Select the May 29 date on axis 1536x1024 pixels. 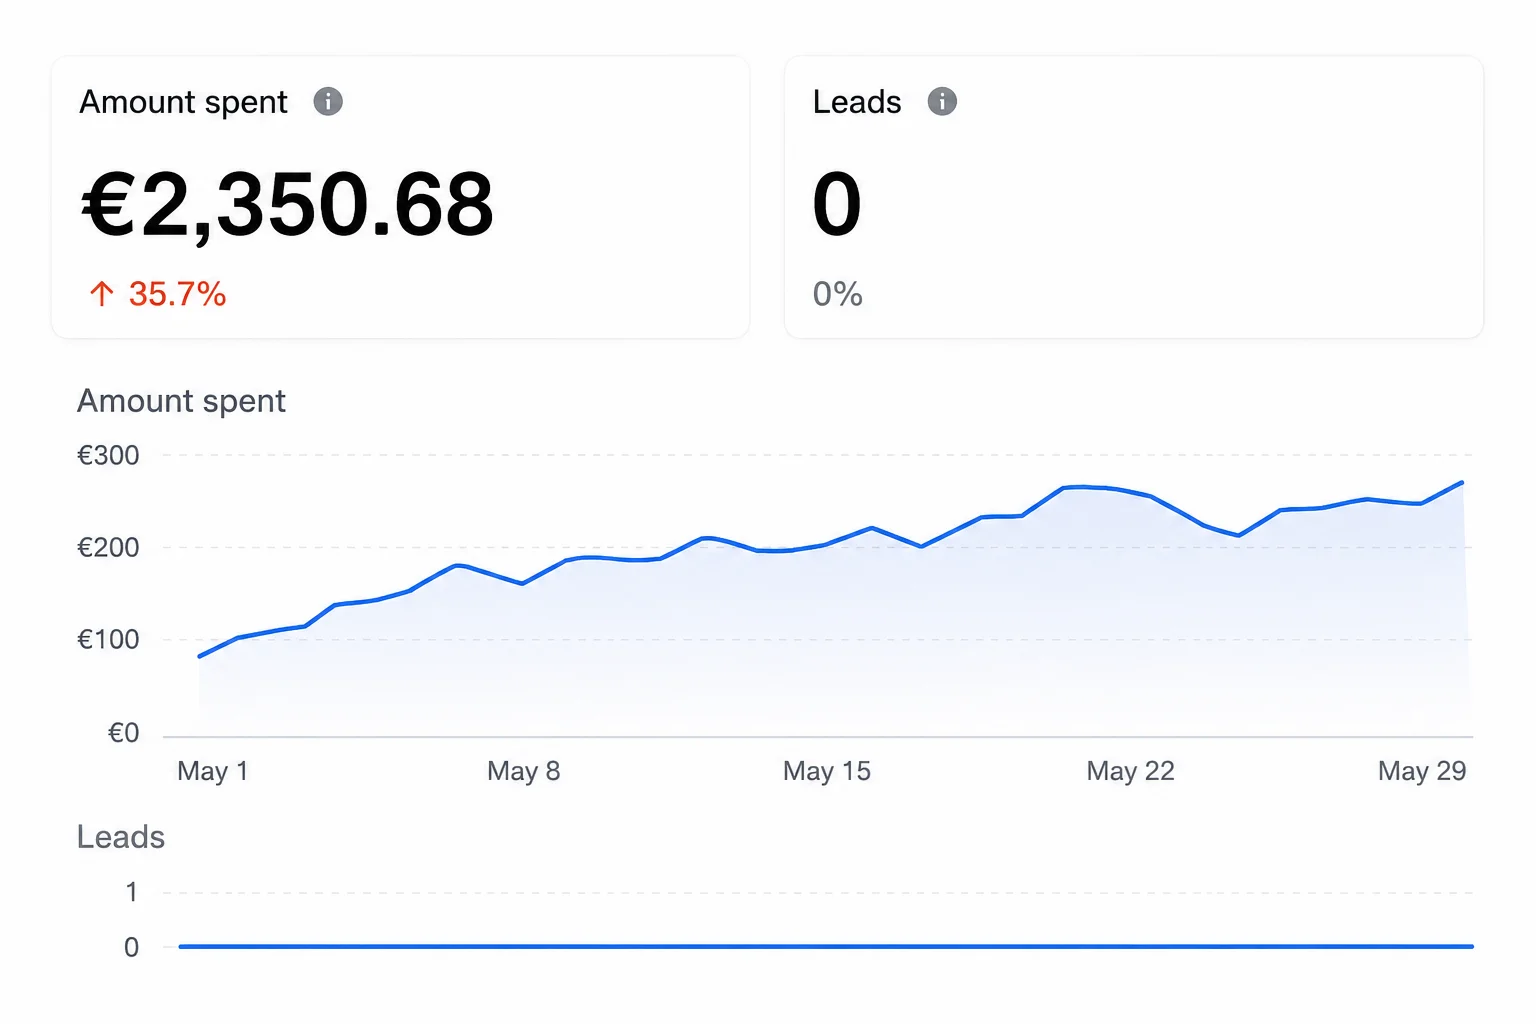(1422, 771)
